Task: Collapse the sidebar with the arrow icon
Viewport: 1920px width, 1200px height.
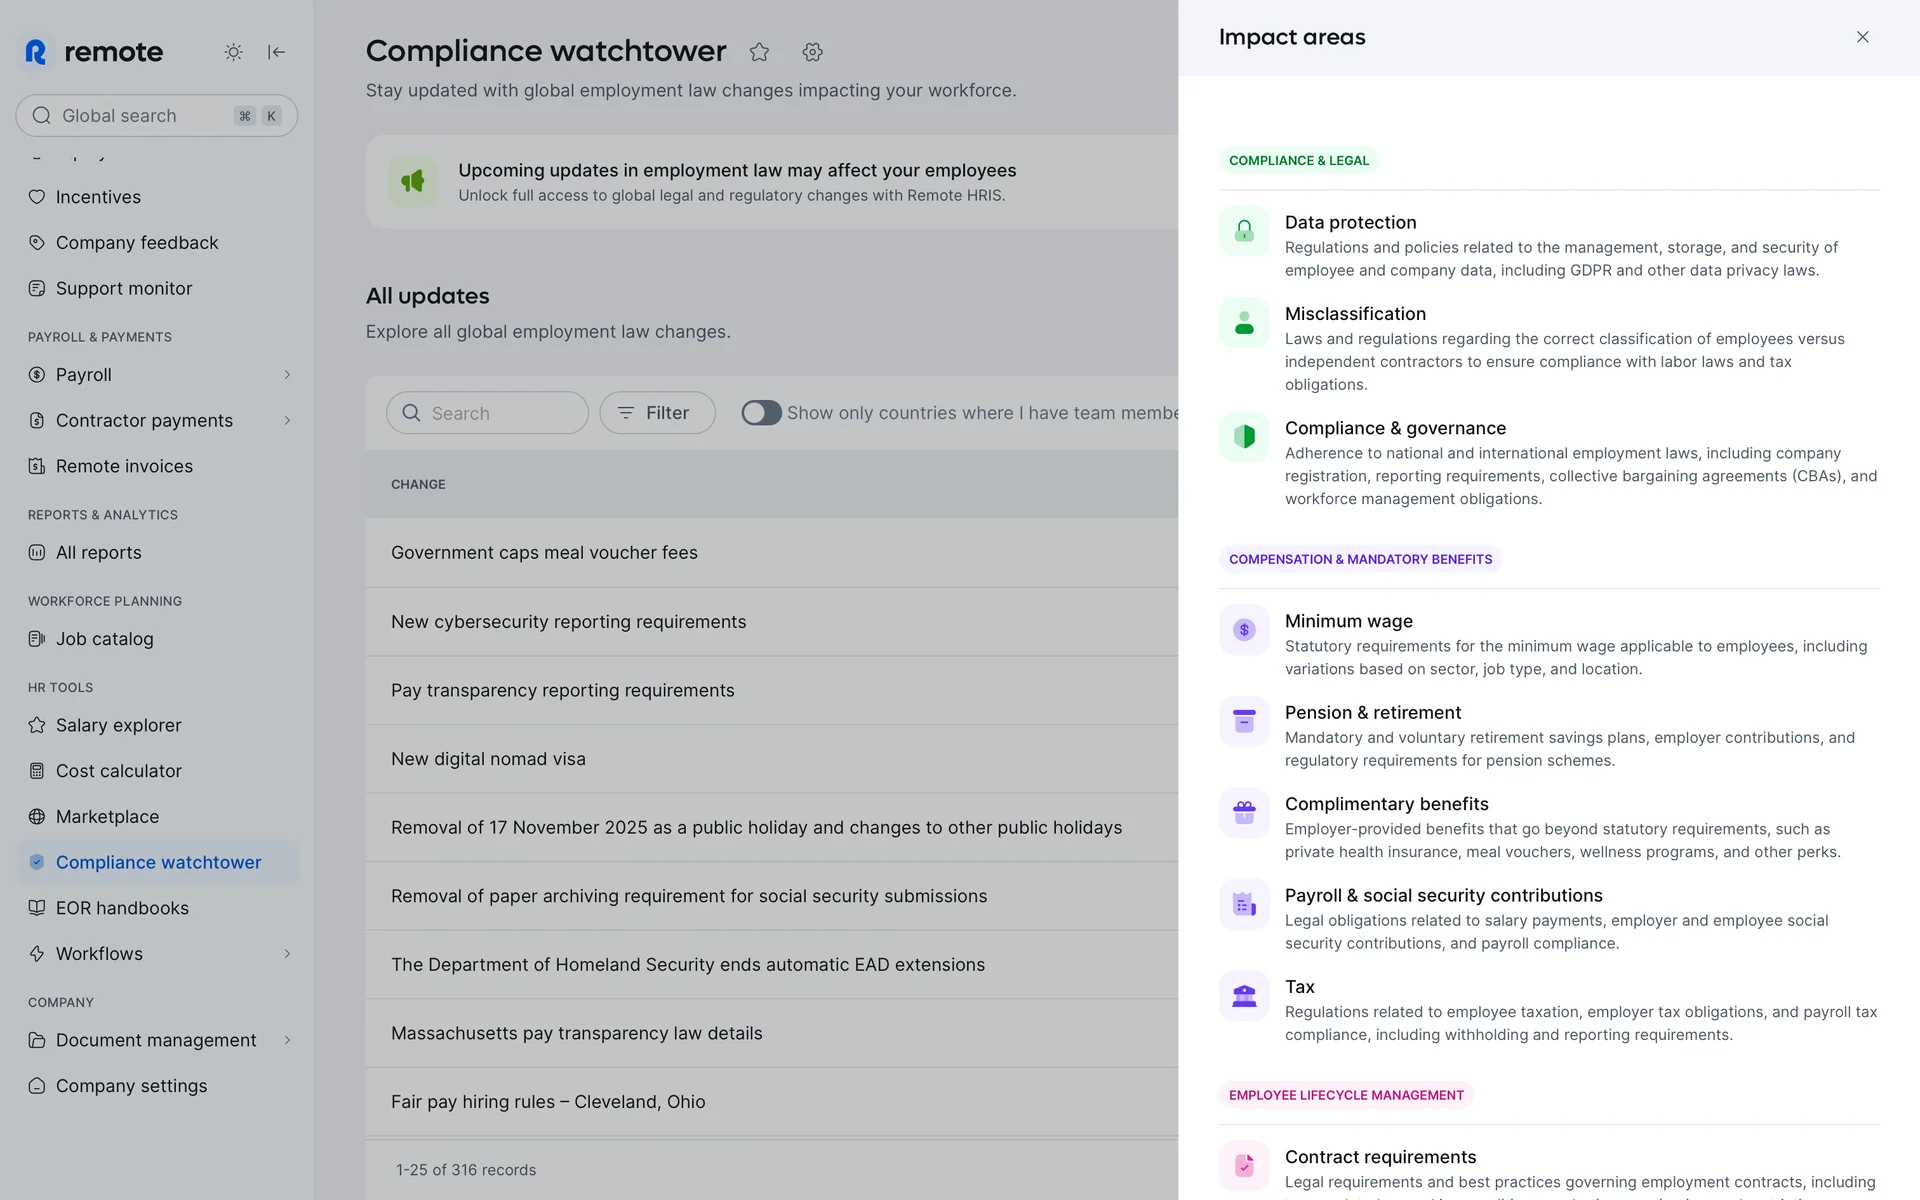Action: (277, 52)
